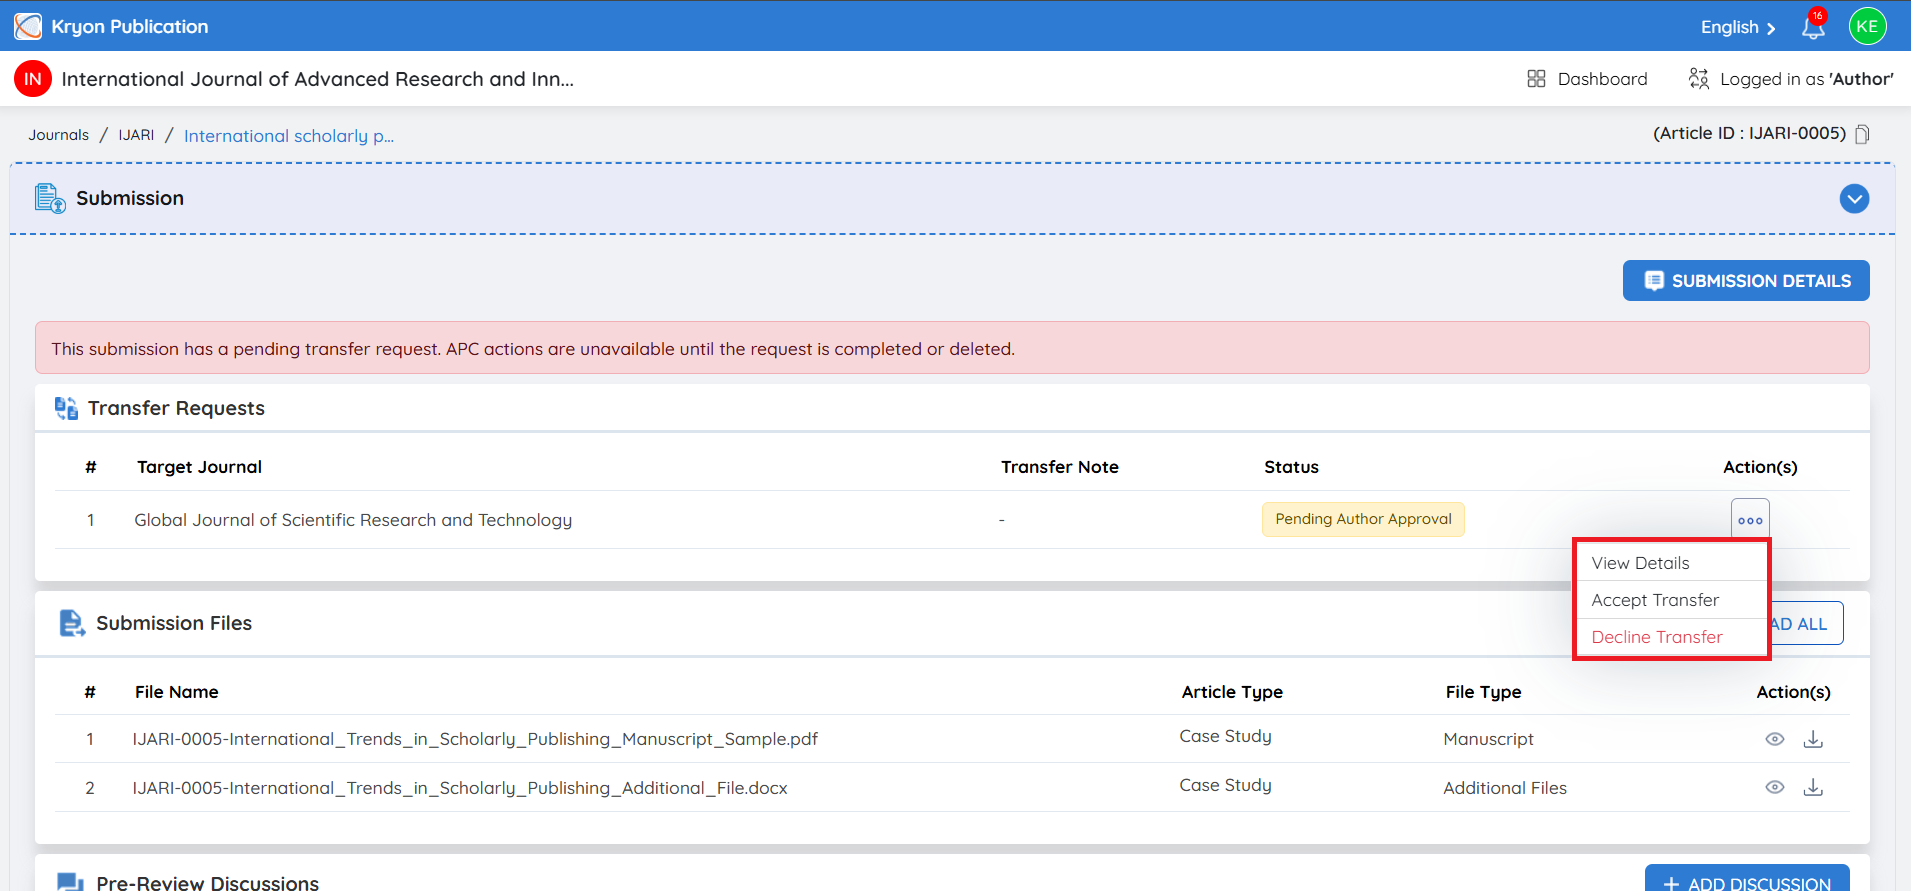This screenshot has height=891, width=1911.
Task: Click the 'Manuscript' file type cell
Action: click(x=1488, y=739)
